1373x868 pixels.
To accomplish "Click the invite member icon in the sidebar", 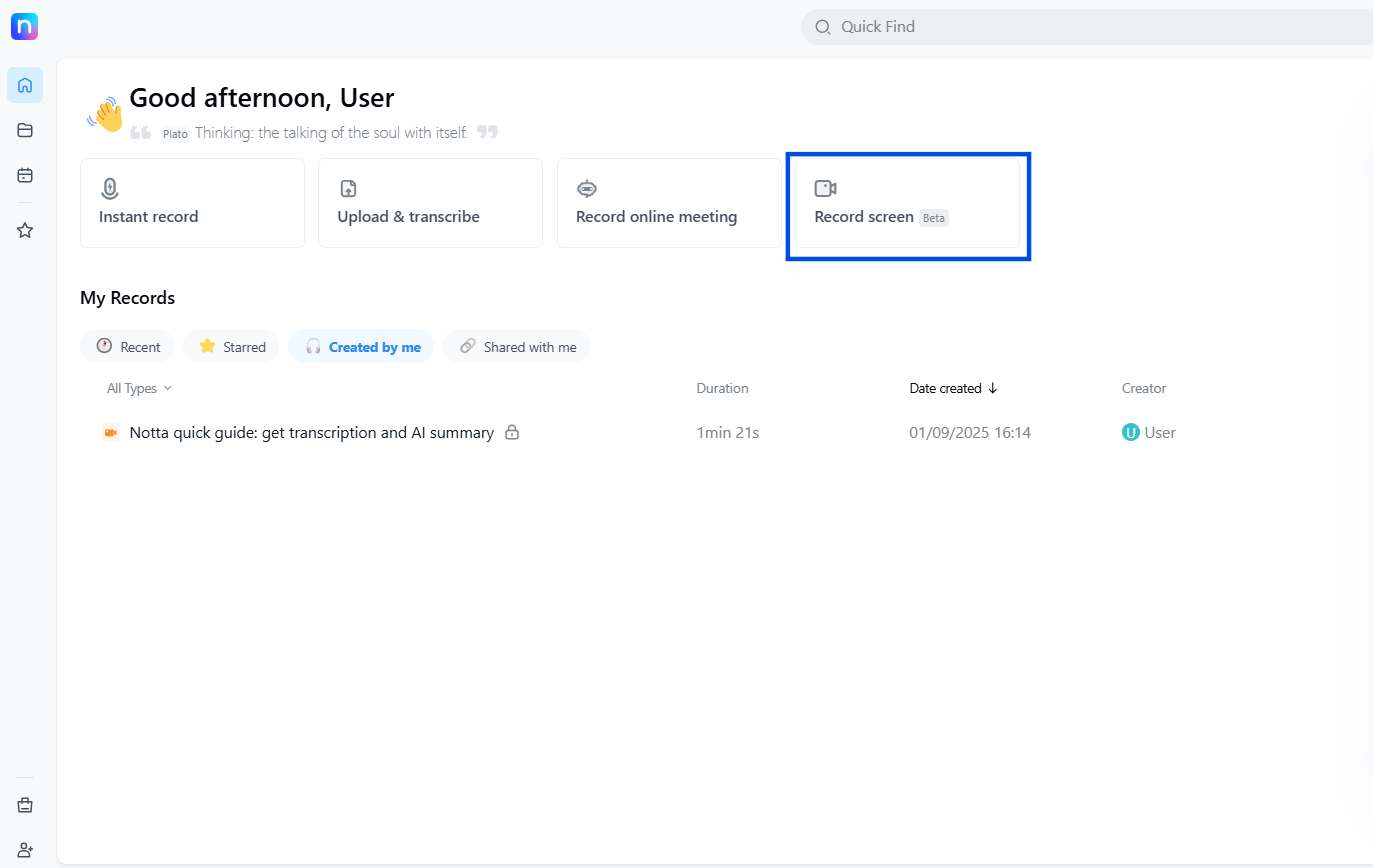I will 25,850.
